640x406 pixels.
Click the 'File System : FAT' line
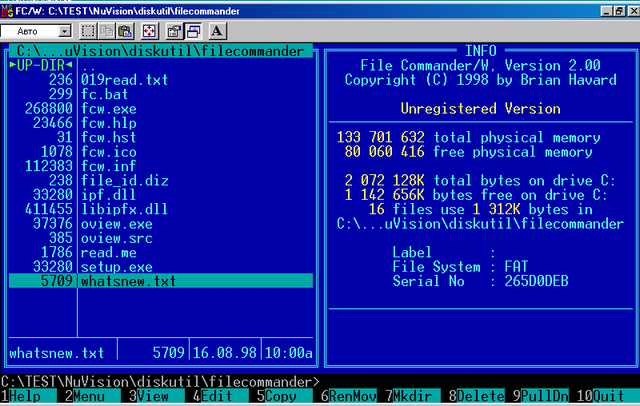click(460, 267)
